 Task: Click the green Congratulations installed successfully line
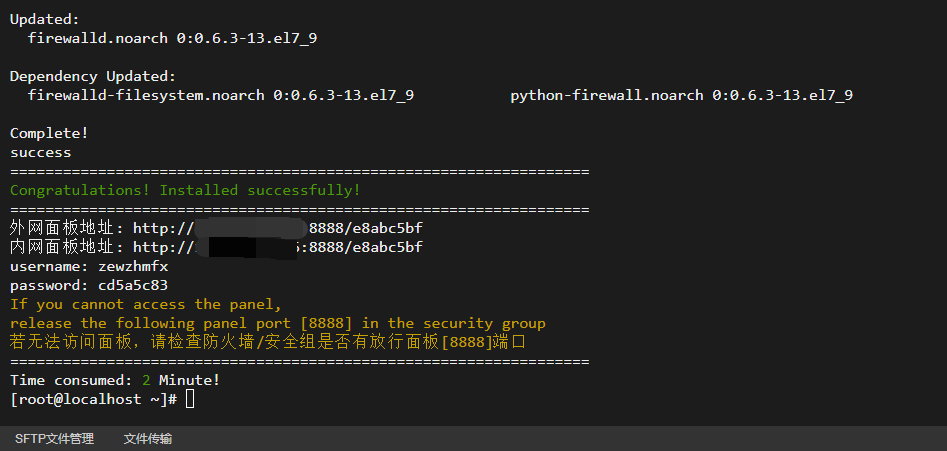185,191
